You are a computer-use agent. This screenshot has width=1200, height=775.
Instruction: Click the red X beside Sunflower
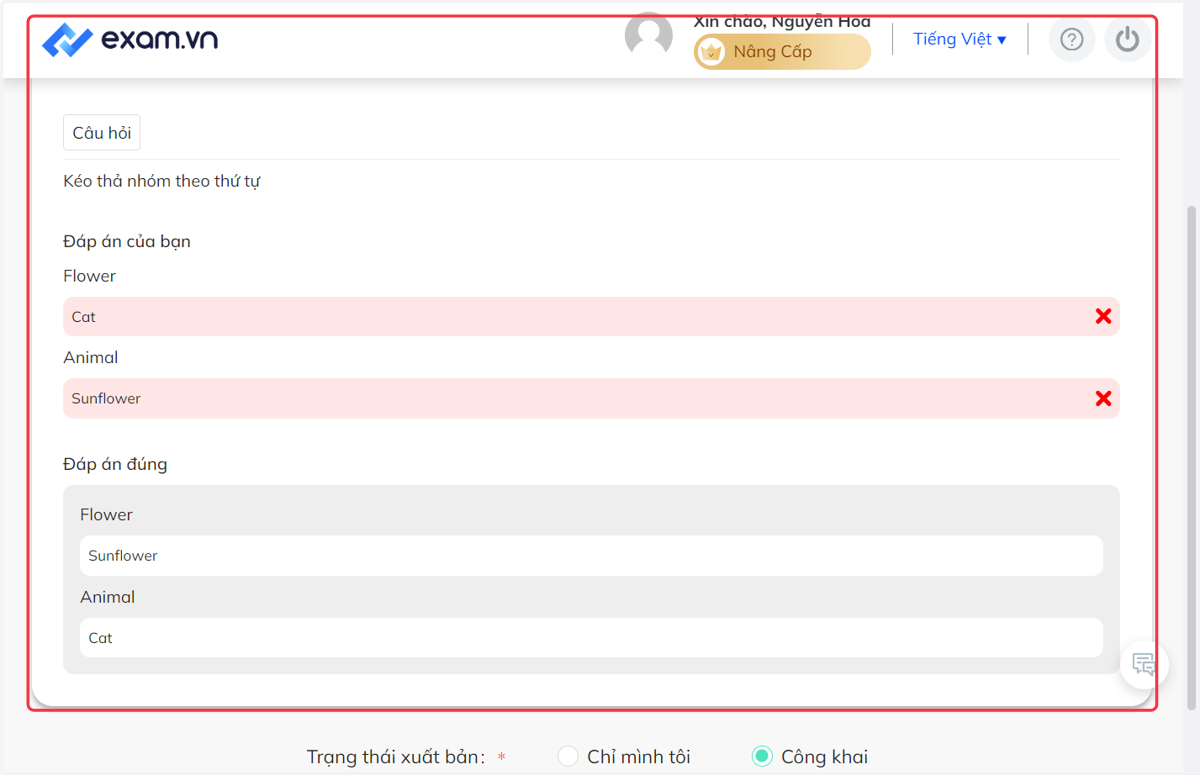(1103, 398)
